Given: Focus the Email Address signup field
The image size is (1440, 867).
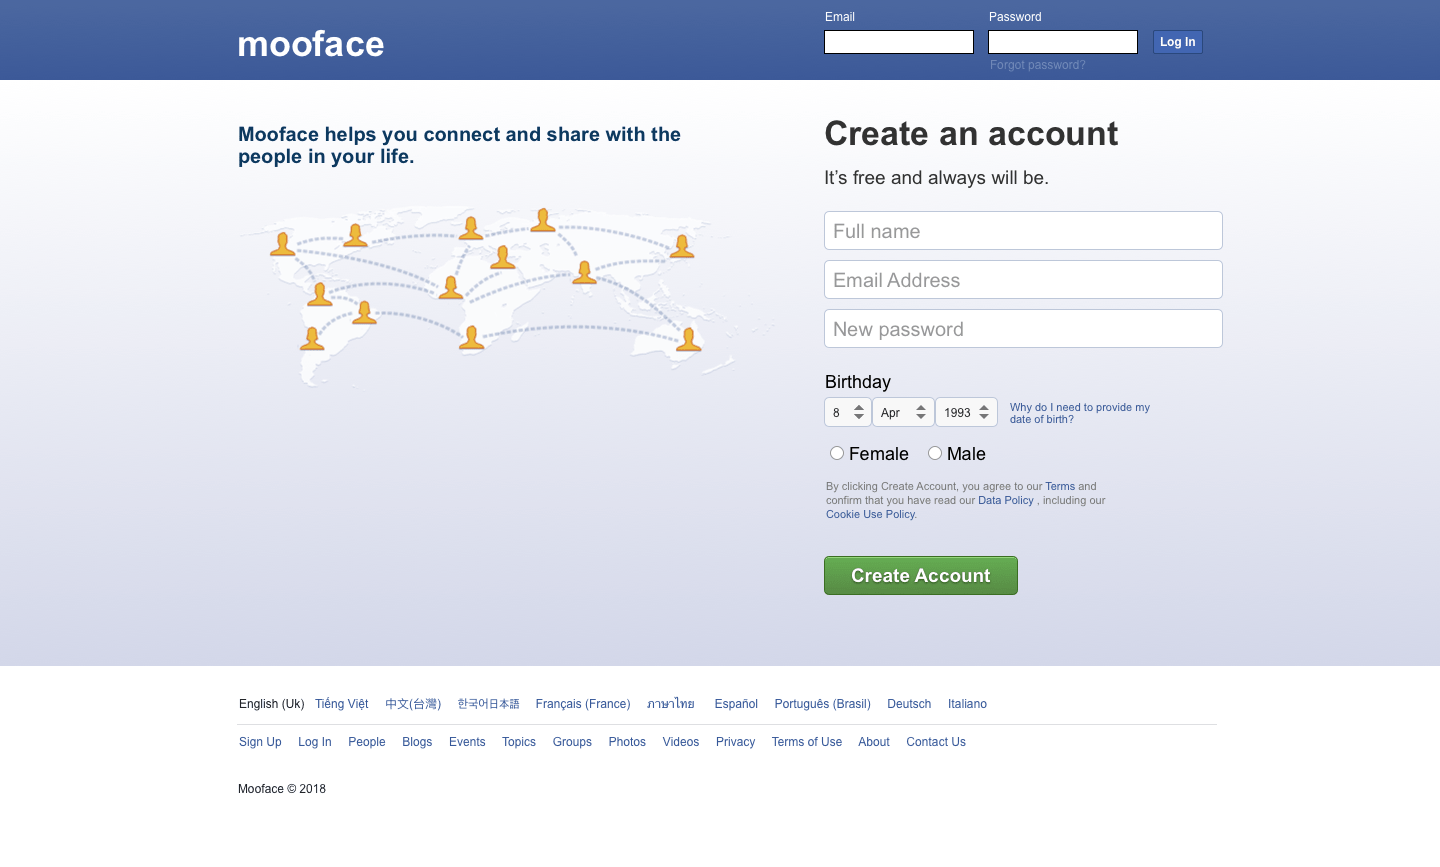Looking at the screenshot, I should pyautogui.click(x=1023, y=279).
